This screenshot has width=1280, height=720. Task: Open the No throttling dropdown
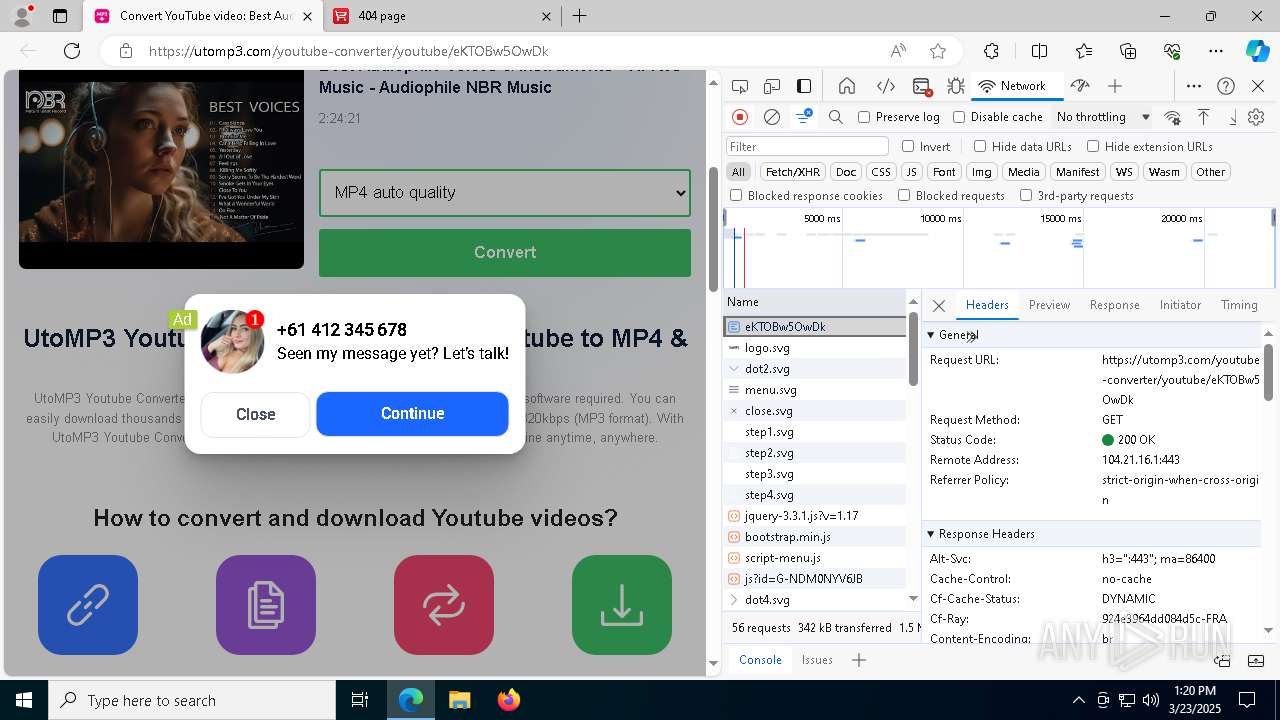1103,117
